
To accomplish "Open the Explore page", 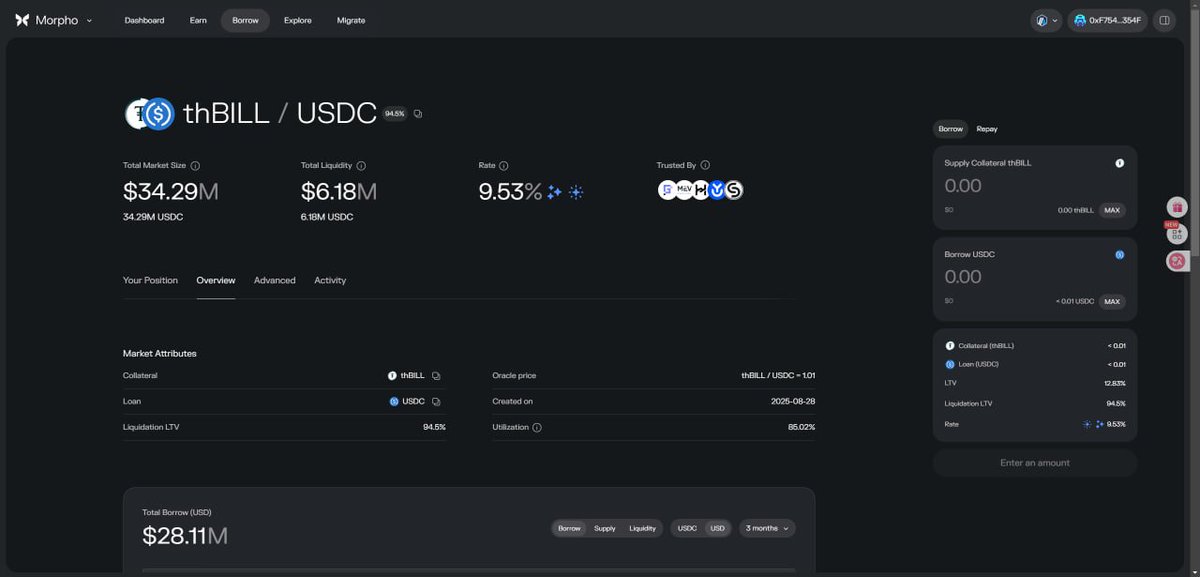I will 297,20.
